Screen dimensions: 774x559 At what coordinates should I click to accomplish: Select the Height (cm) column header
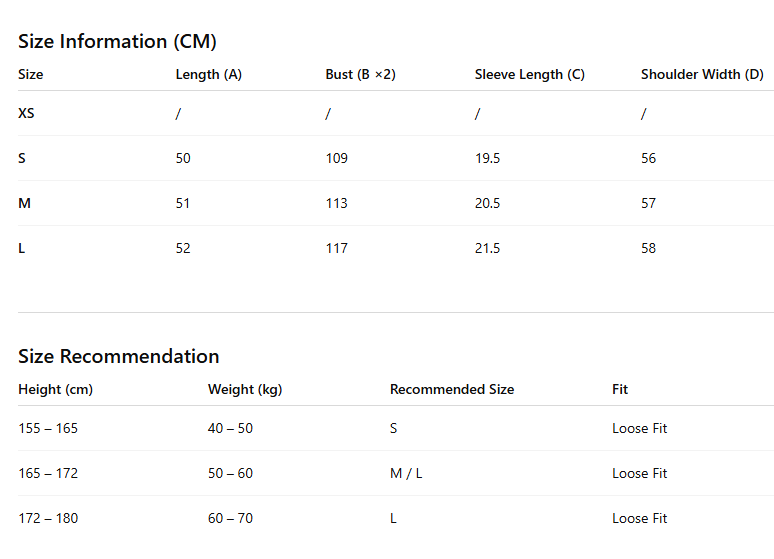tap(55, 390)
